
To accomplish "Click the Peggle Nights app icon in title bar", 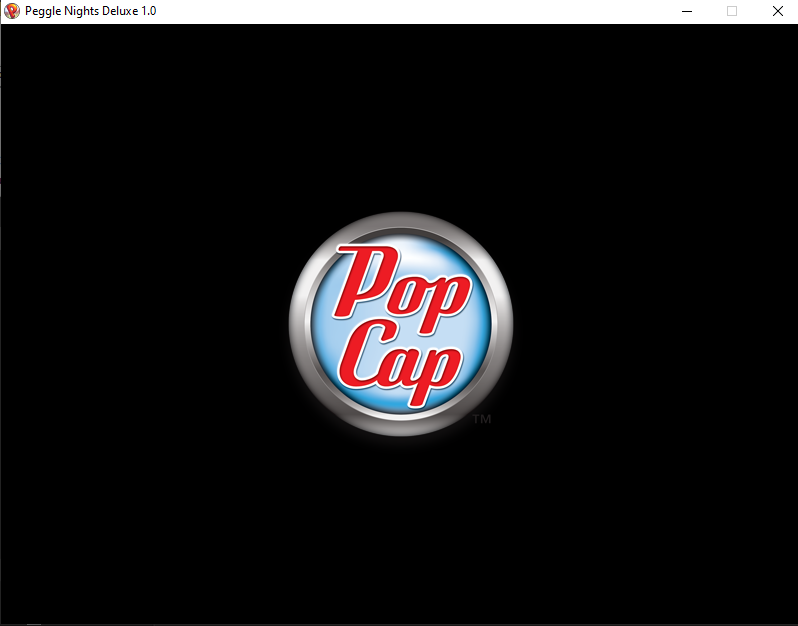I will (x=12, y=11).
